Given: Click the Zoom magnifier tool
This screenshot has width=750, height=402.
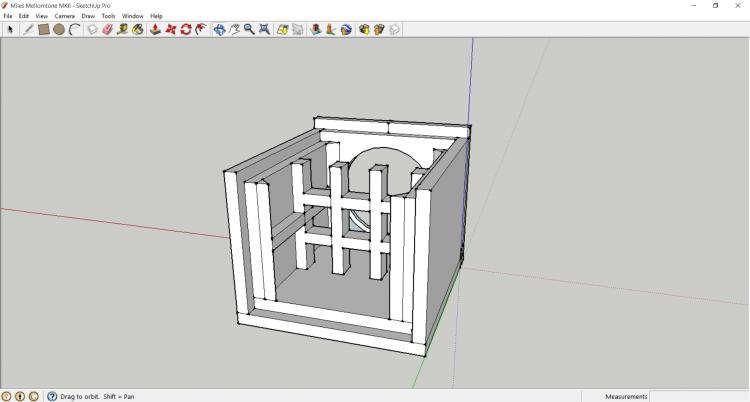Looking at the screenshot, I should pyautogui.click(x=249, y=30).
